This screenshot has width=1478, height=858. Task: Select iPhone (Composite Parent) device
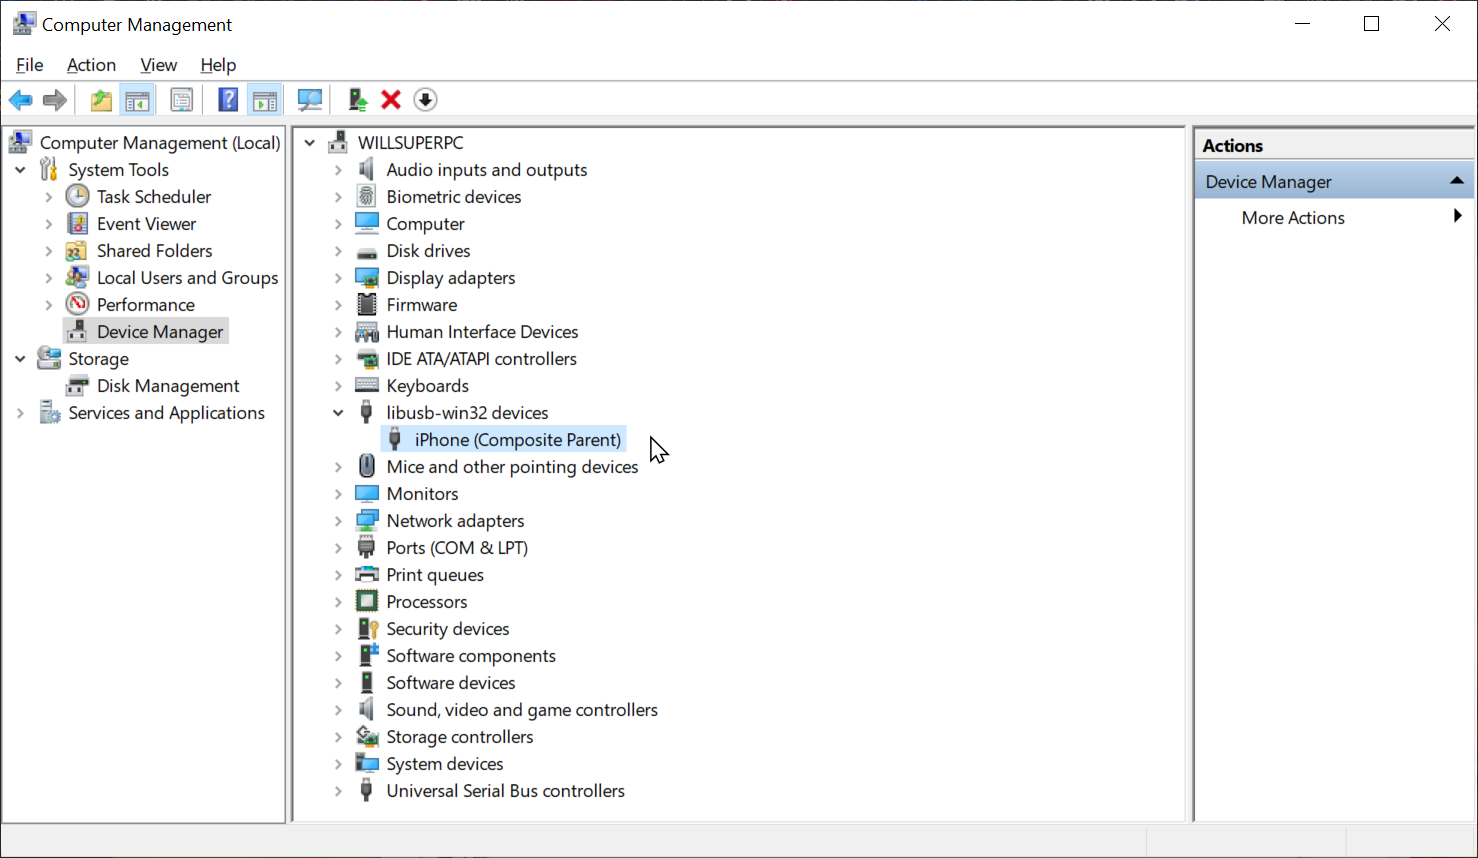coord(517,440)
